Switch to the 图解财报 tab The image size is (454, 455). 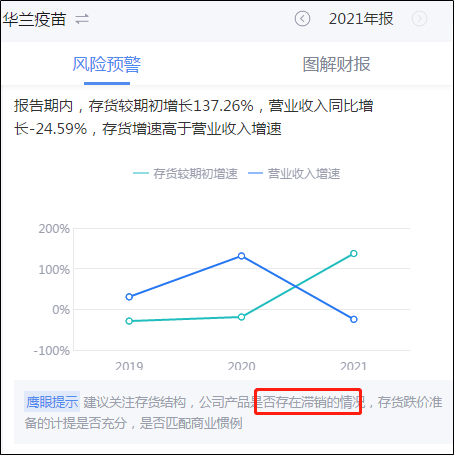(x=336, y=64)
